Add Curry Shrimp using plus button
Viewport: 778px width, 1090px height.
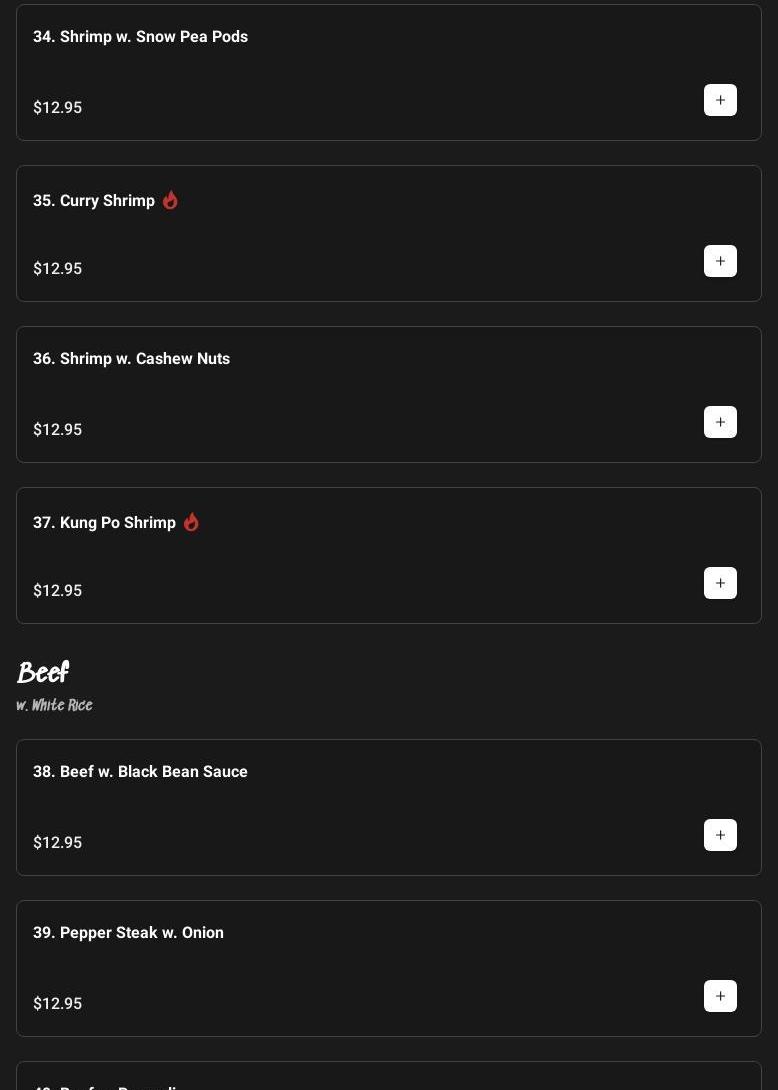point(720,261)
